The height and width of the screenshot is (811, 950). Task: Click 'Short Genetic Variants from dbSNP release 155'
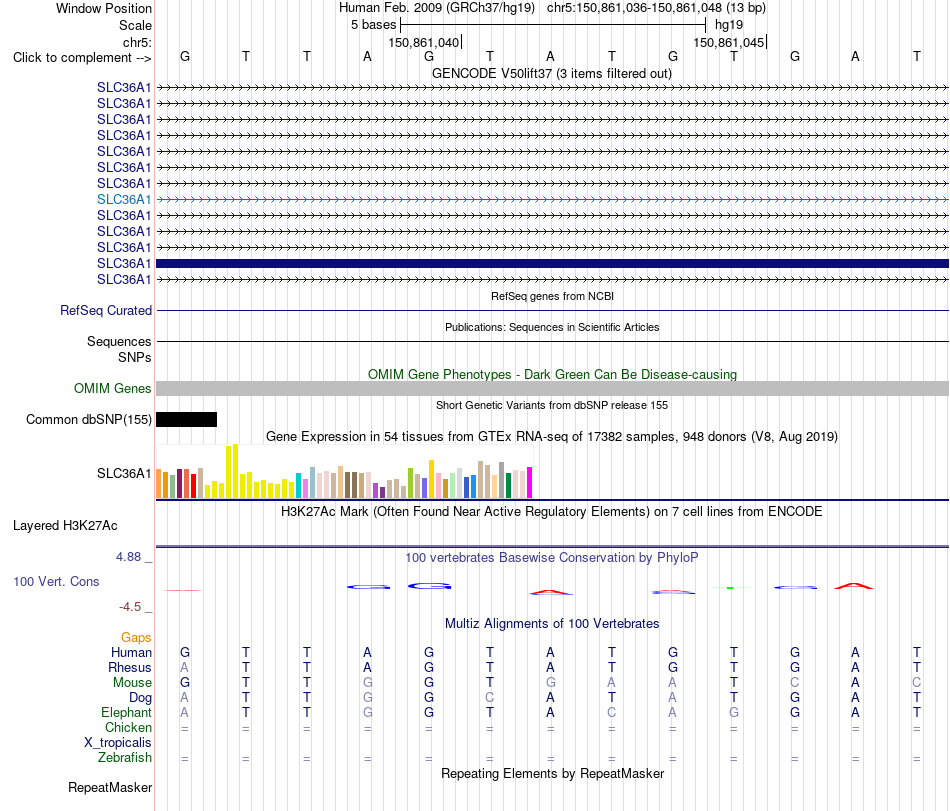(552, 405)
